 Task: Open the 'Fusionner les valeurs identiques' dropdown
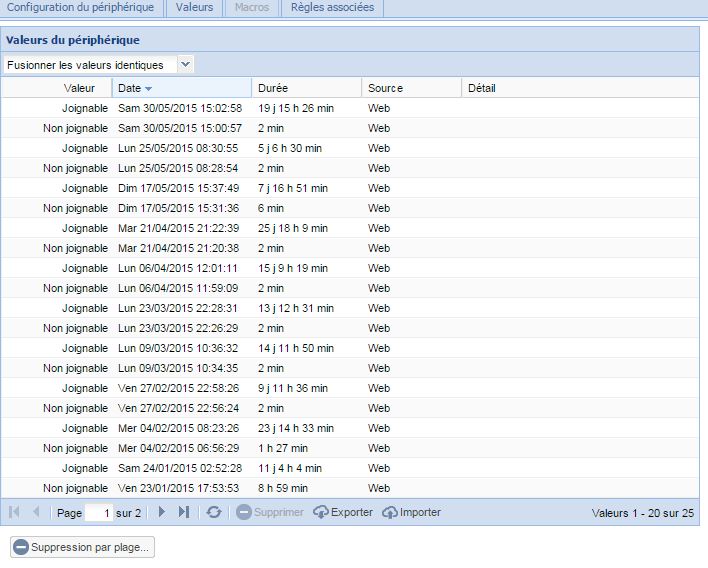point(185,64)
